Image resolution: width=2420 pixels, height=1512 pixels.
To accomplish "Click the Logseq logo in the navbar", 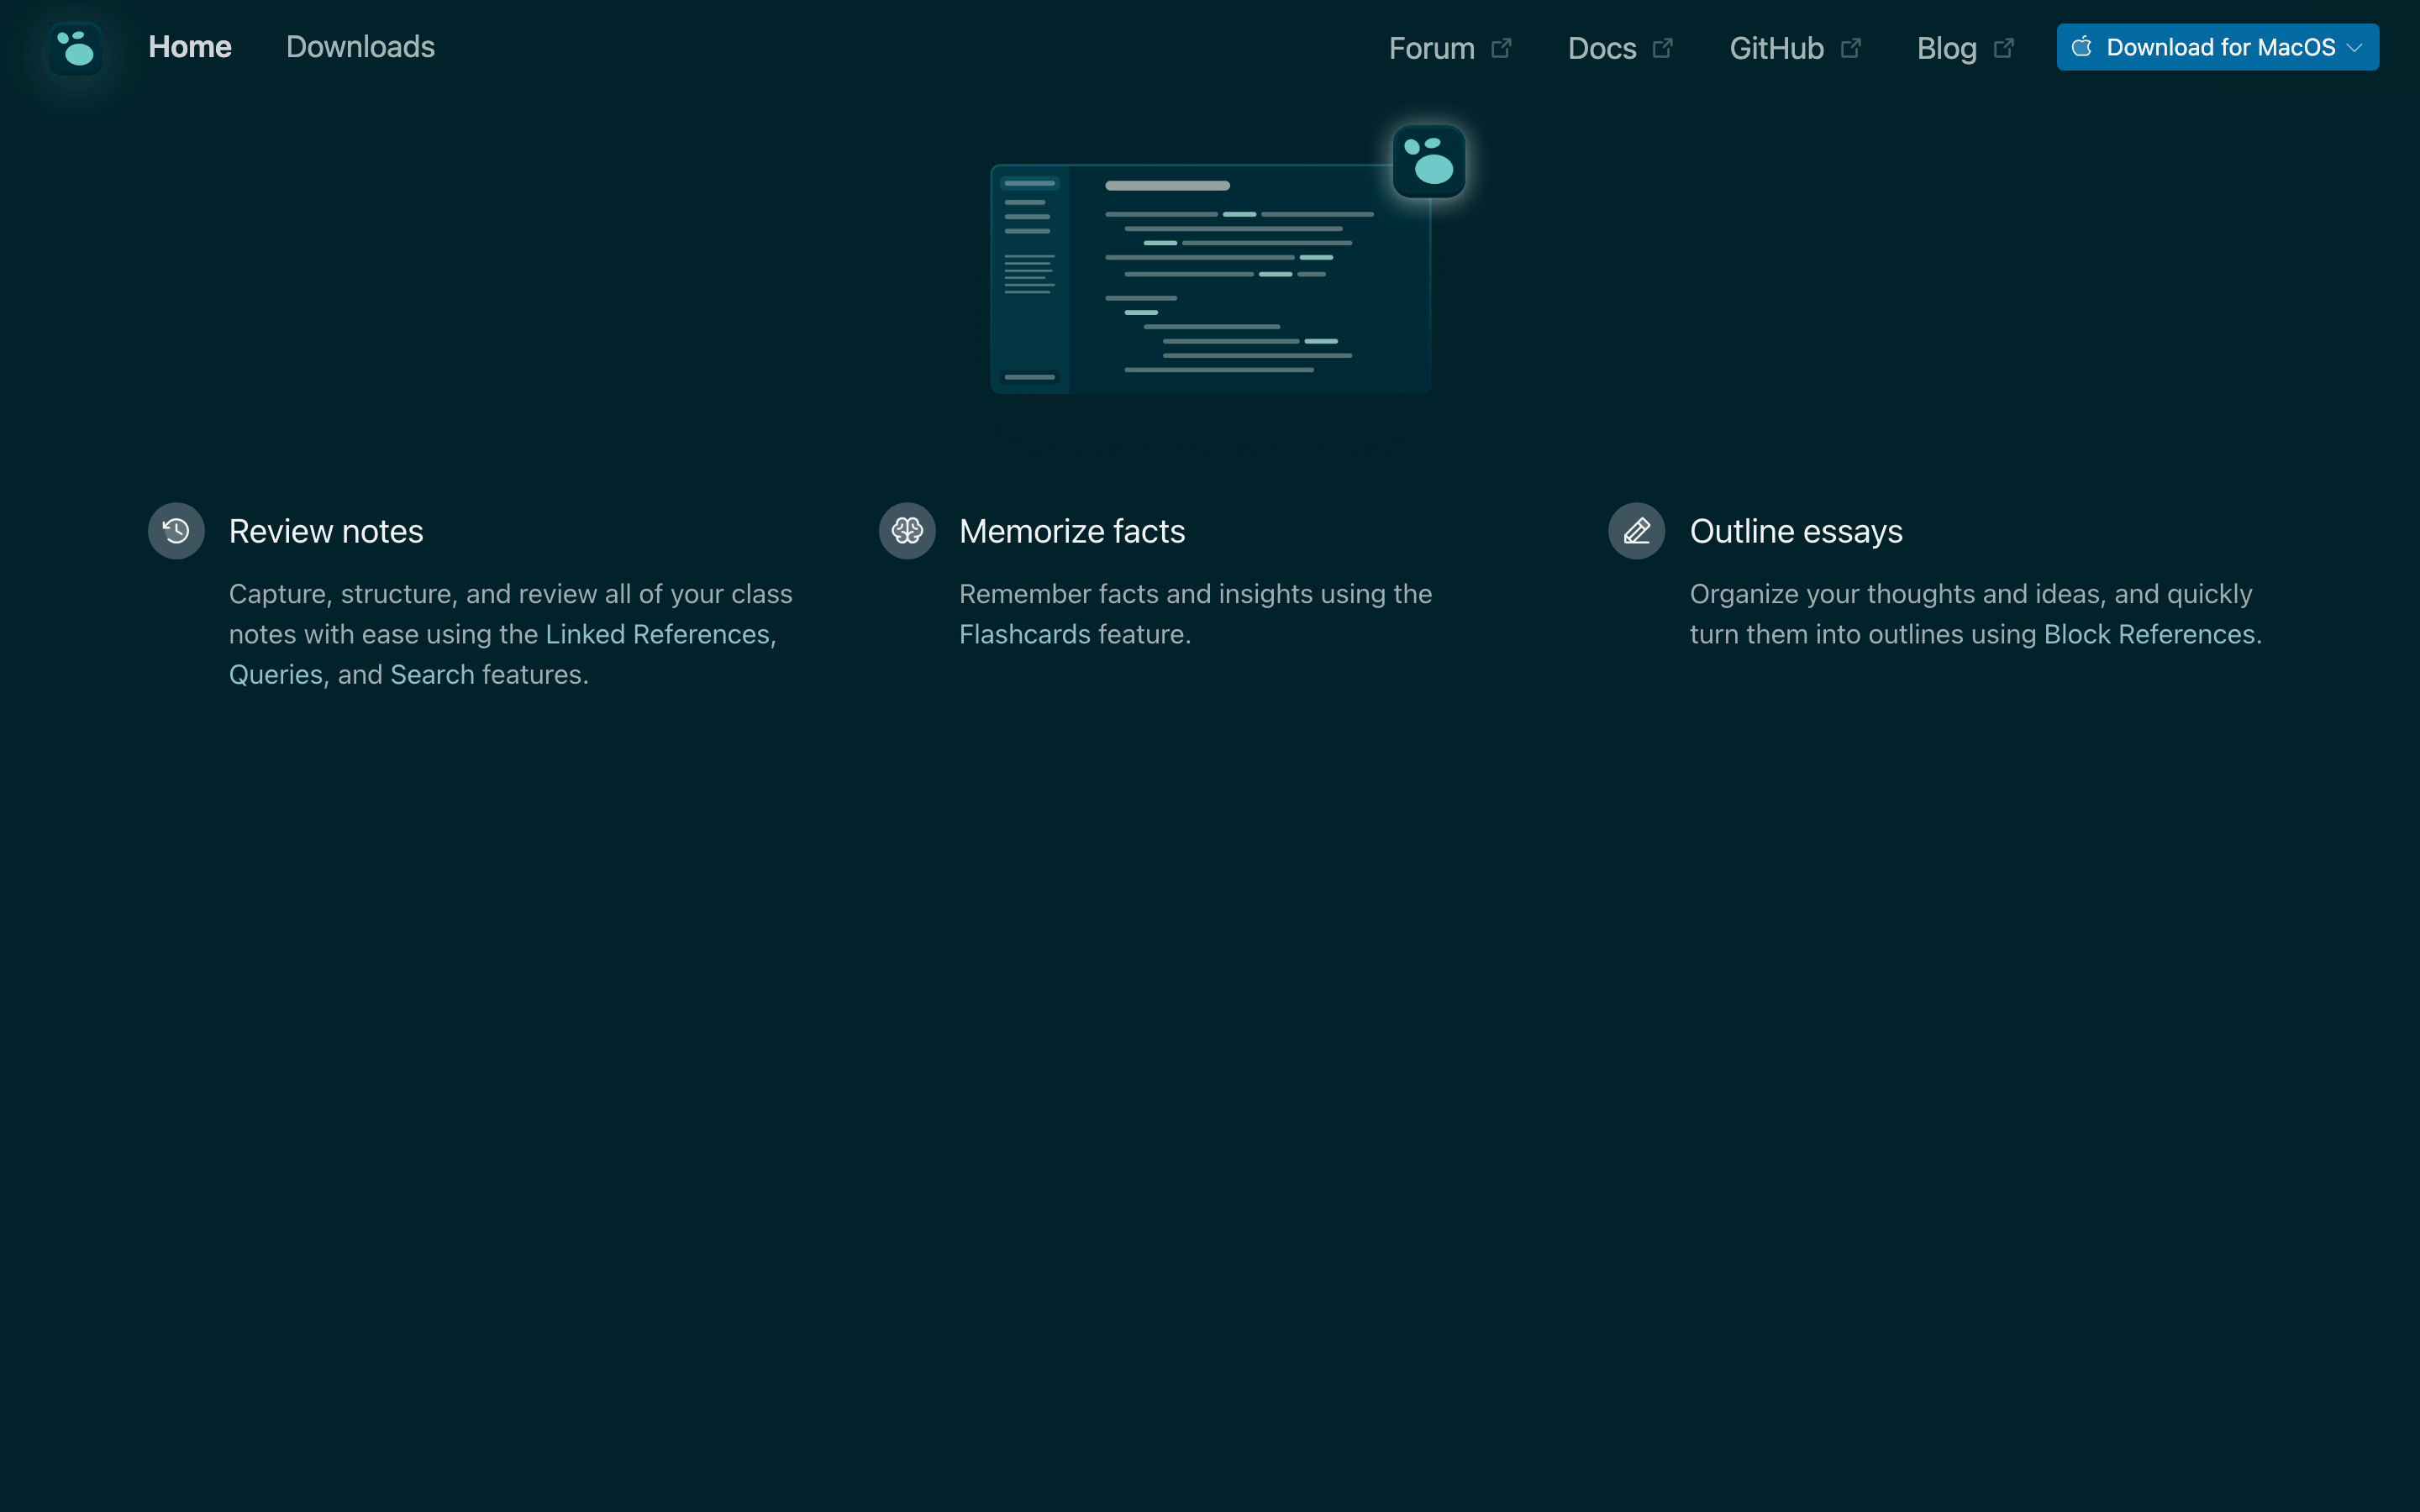I will click(x=76, y=48).
